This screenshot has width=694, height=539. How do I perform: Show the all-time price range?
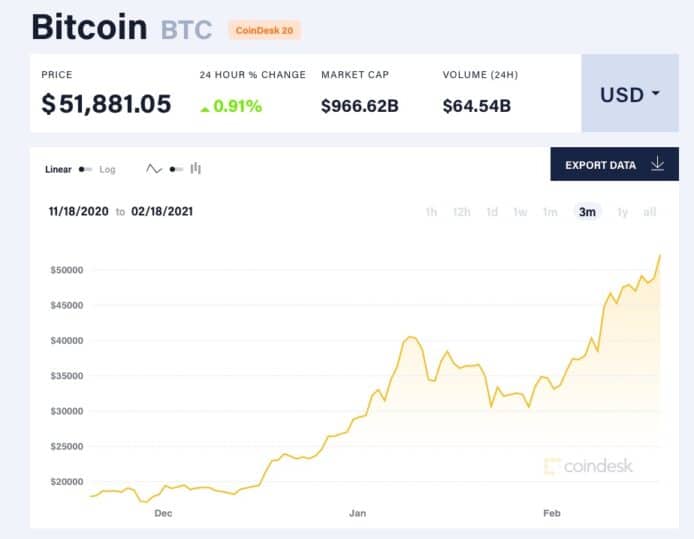pos(649,212)
